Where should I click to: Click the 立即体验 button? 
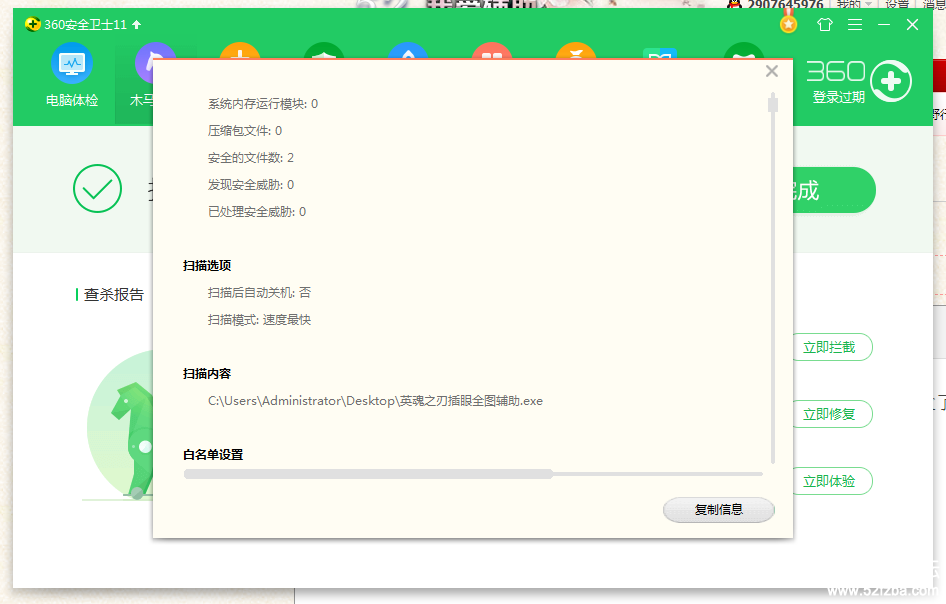coord(832,481)
